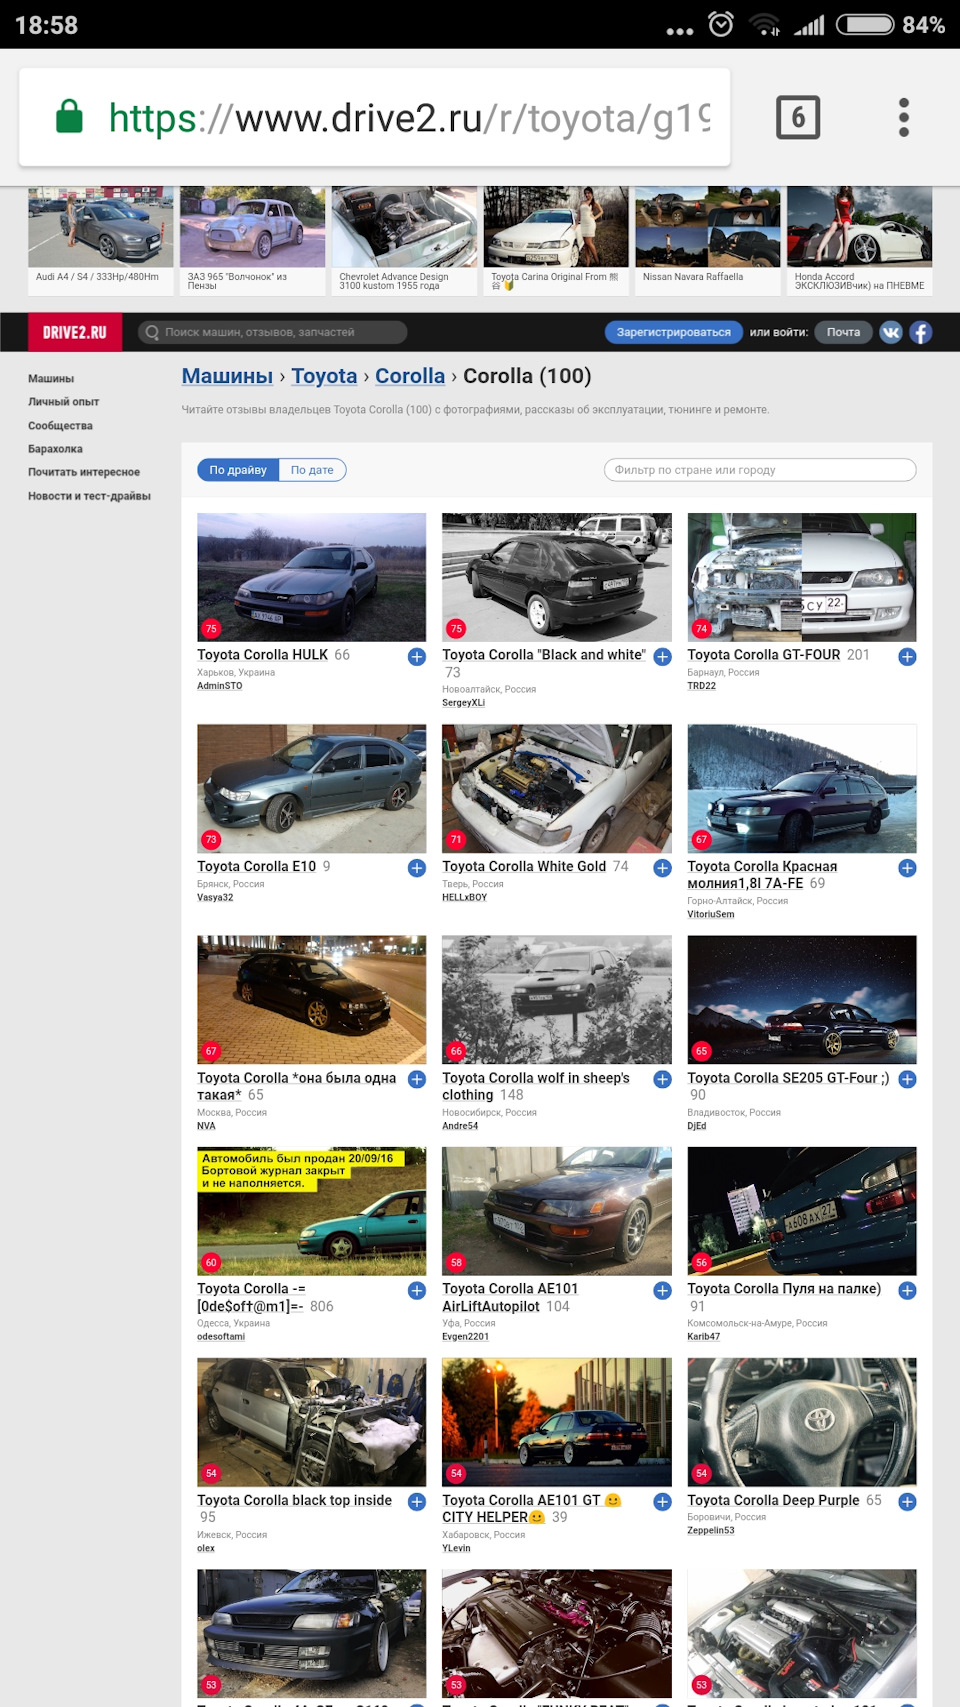
Task: Go to Toyota breadcrumb
Action: pos(324,376)
